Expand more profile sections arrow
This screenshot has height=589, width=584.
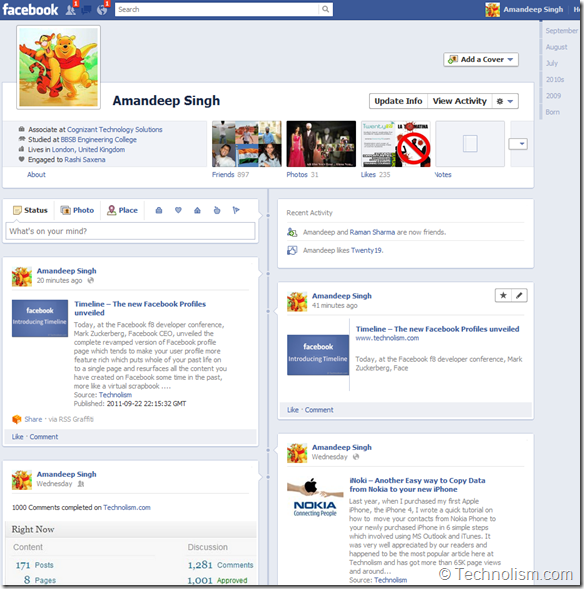(x=518, y=144)
